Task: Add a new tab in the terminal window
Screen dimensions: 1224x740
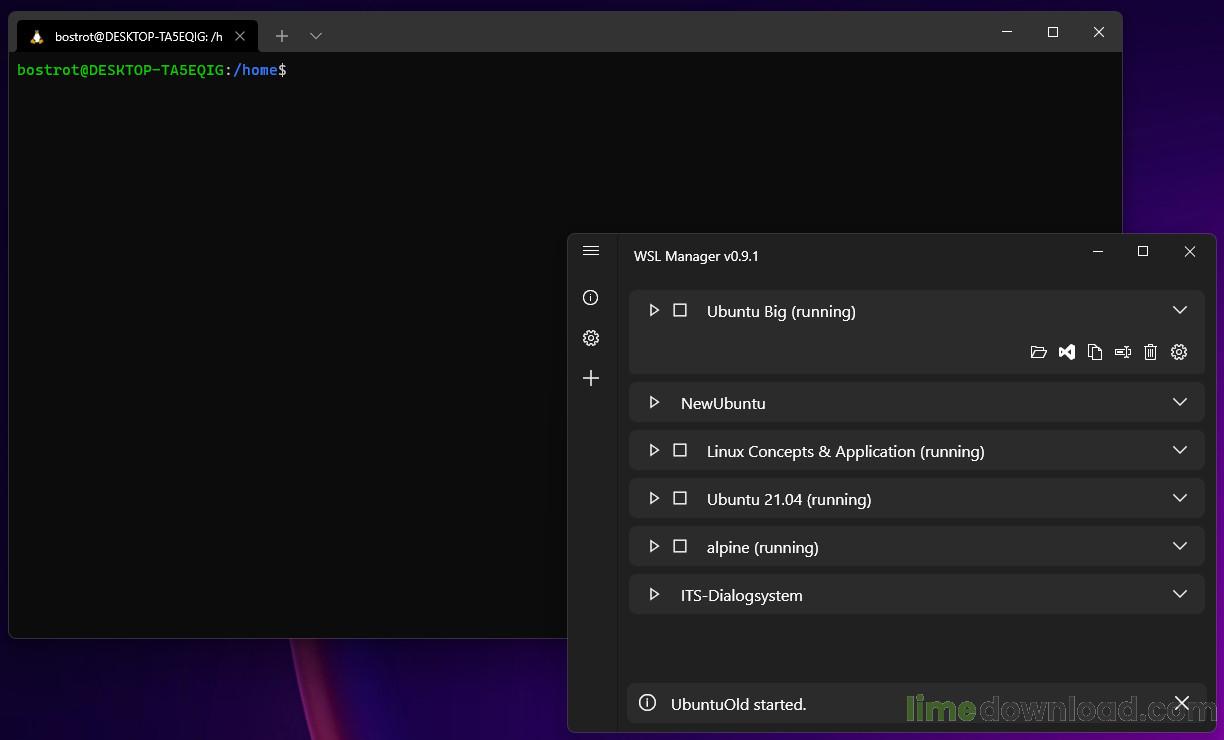Action: point(282,36)
